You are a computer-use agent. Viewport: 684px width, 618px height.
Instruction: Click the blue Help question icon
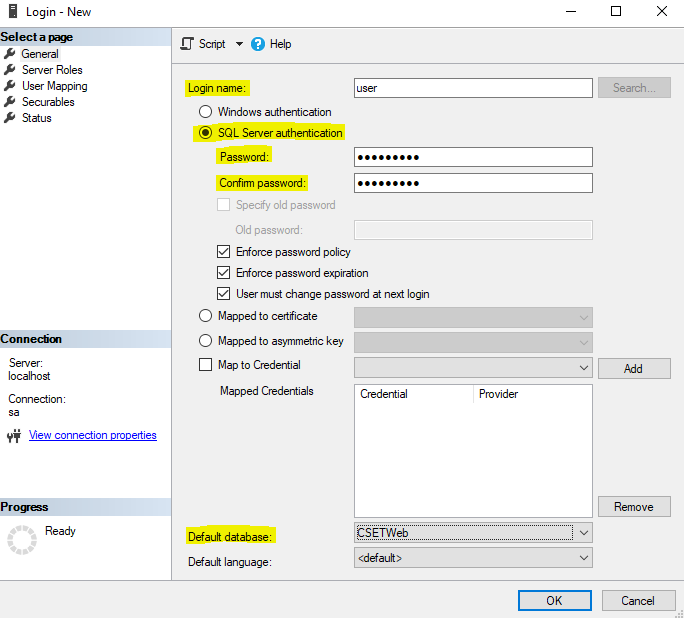pos(258,44)
